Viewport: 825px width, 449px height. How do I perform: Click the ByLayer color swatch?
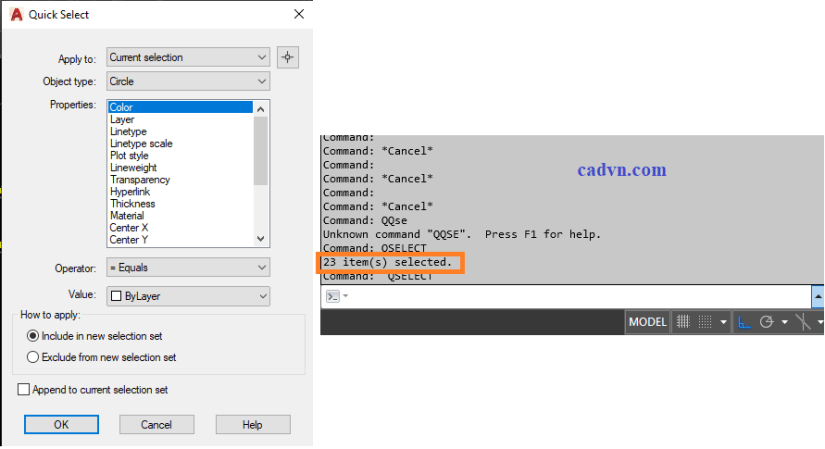[x=116, y=296]
